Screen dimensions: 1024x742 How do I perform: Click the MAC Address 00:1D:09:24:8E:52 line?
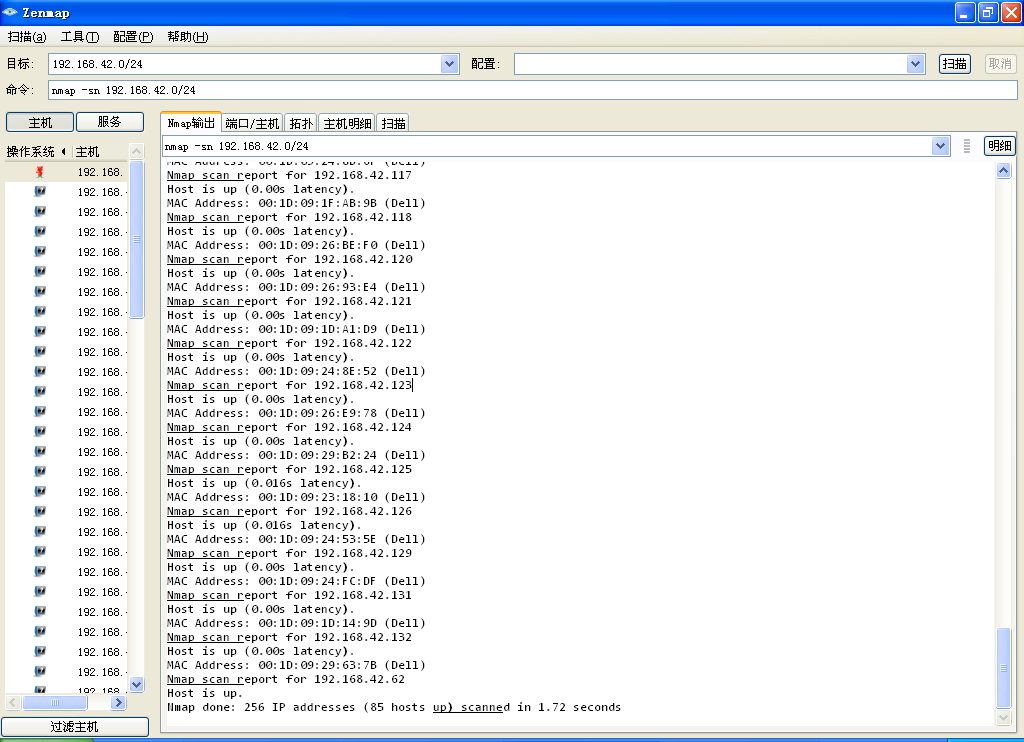296,371
